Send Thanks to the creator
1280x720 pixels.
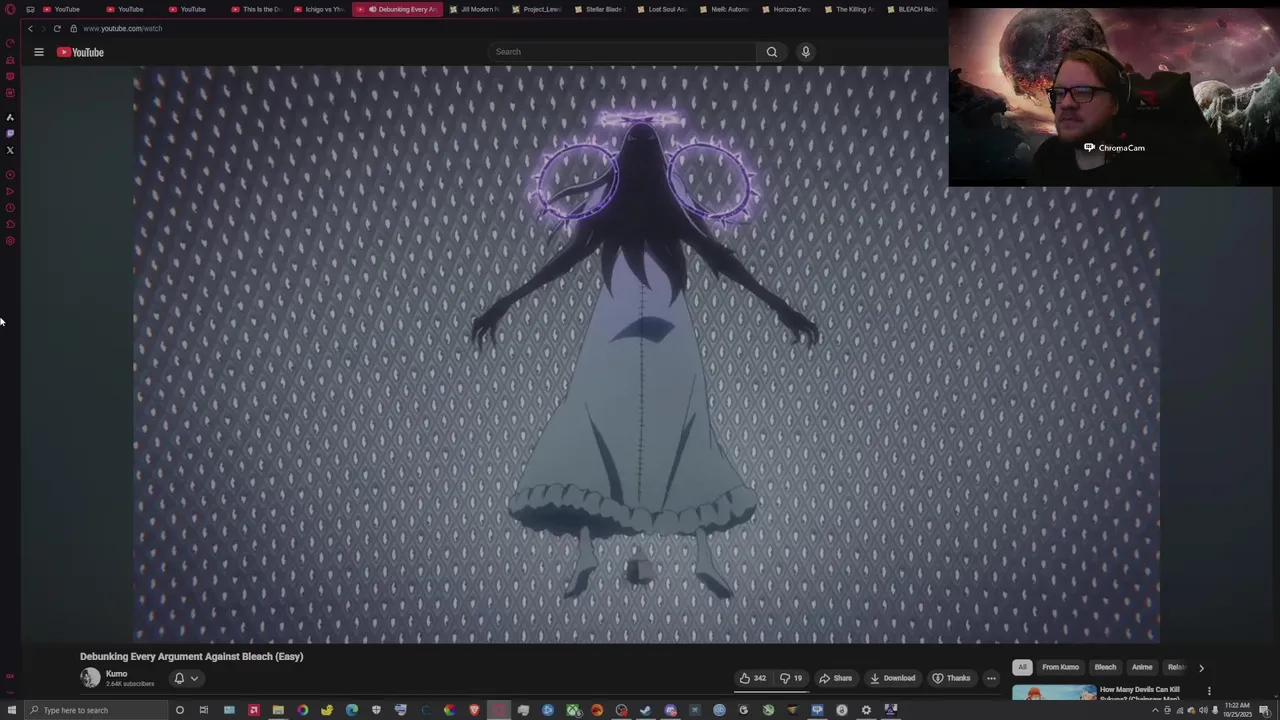click(951, 678)
